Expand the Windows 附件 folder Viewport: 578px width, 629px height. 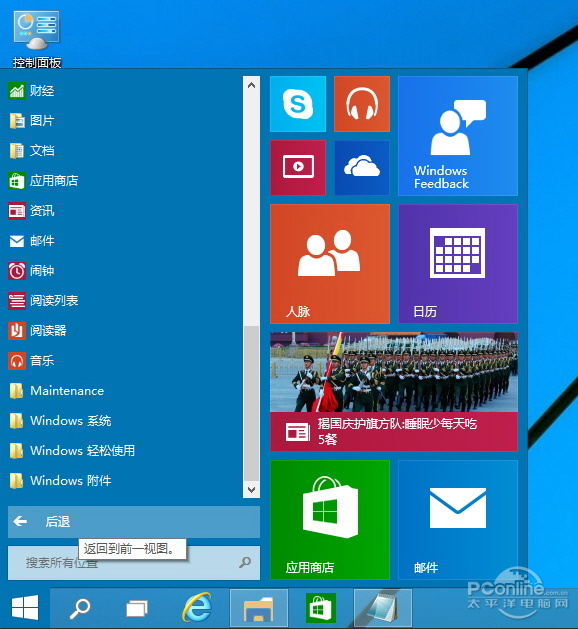pos(60,481)
